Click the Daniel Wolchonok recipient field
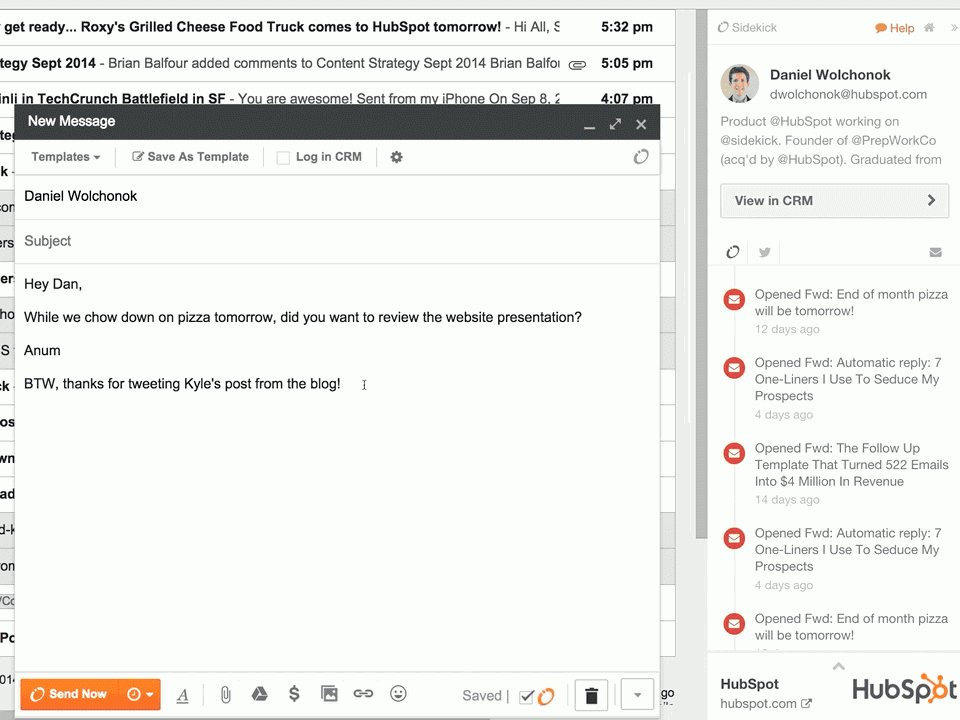The height and width of the screenshot is (720, 960). [x=337, y=197]
